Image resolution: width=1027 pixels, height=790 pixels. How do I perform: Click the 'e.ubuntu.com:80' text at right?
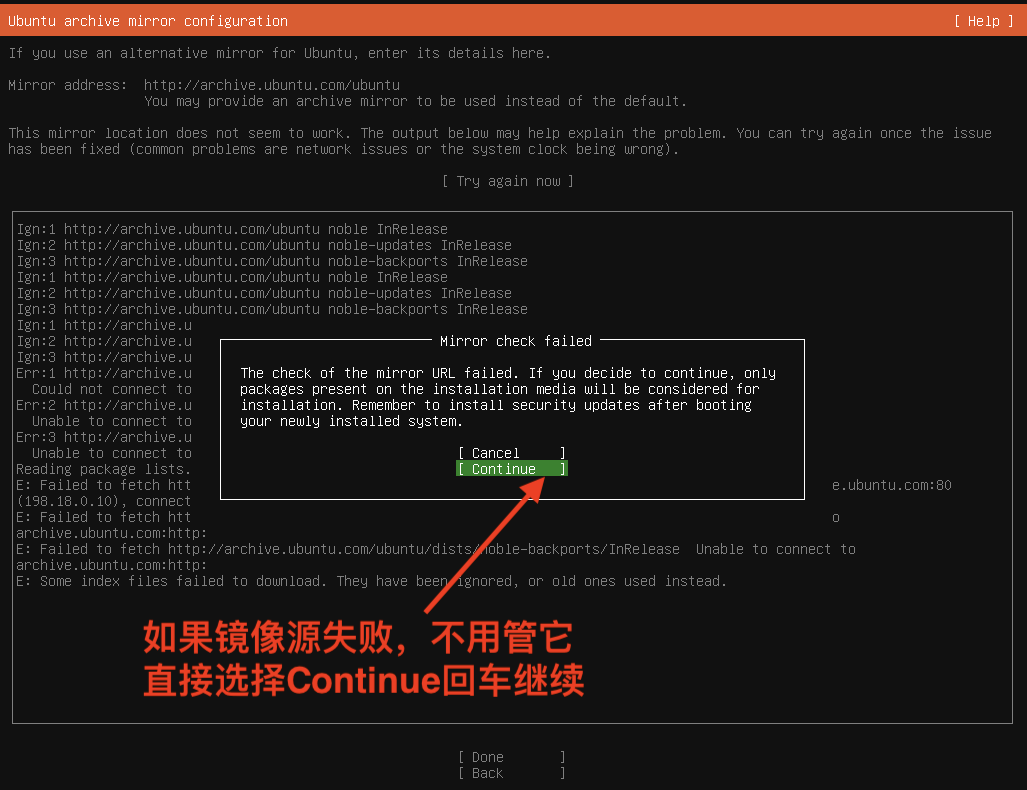coord(891,485)
